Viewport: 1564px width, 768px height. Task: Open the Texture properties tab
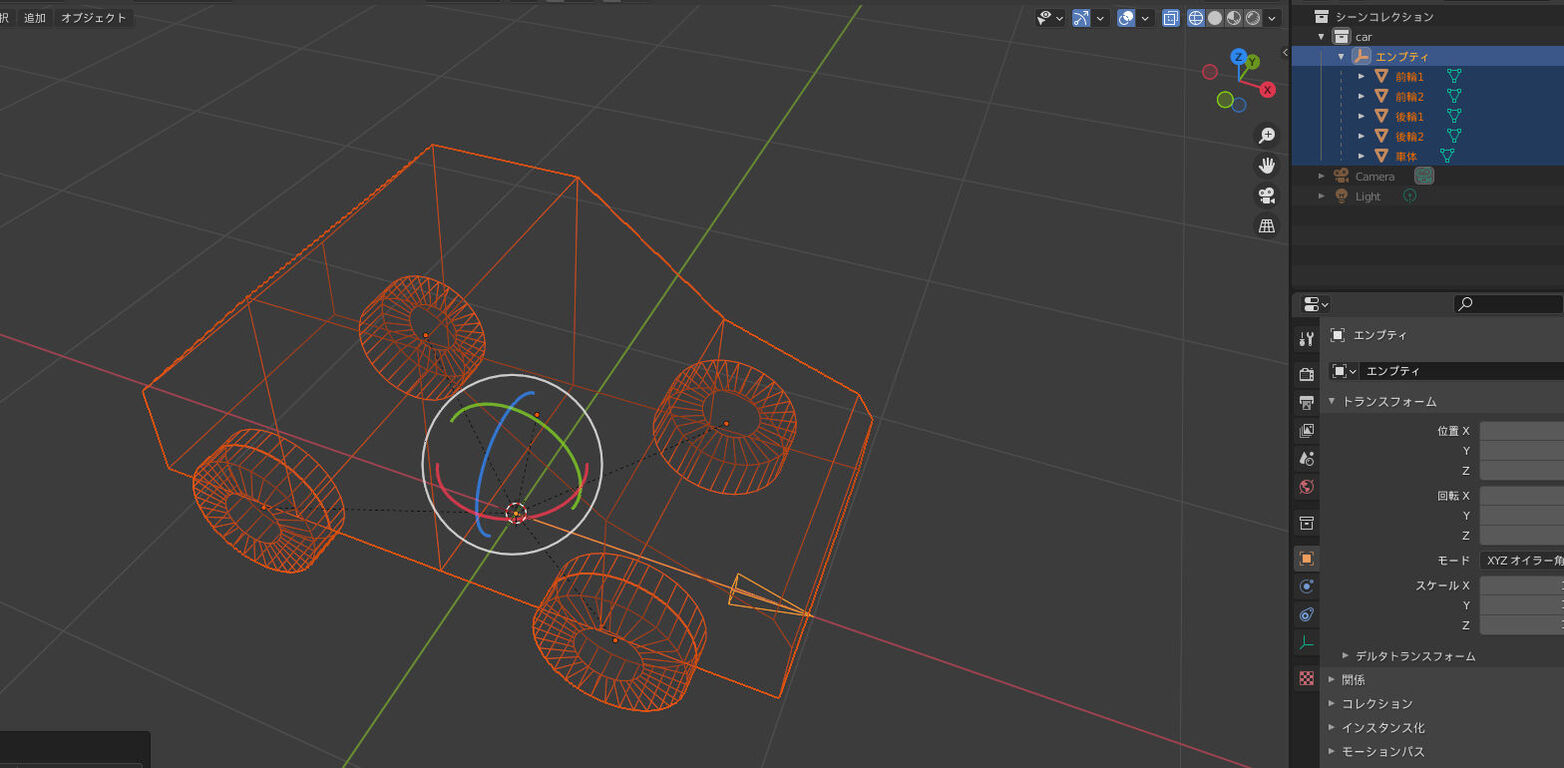pyautogui.click(x=1306, y=678)
